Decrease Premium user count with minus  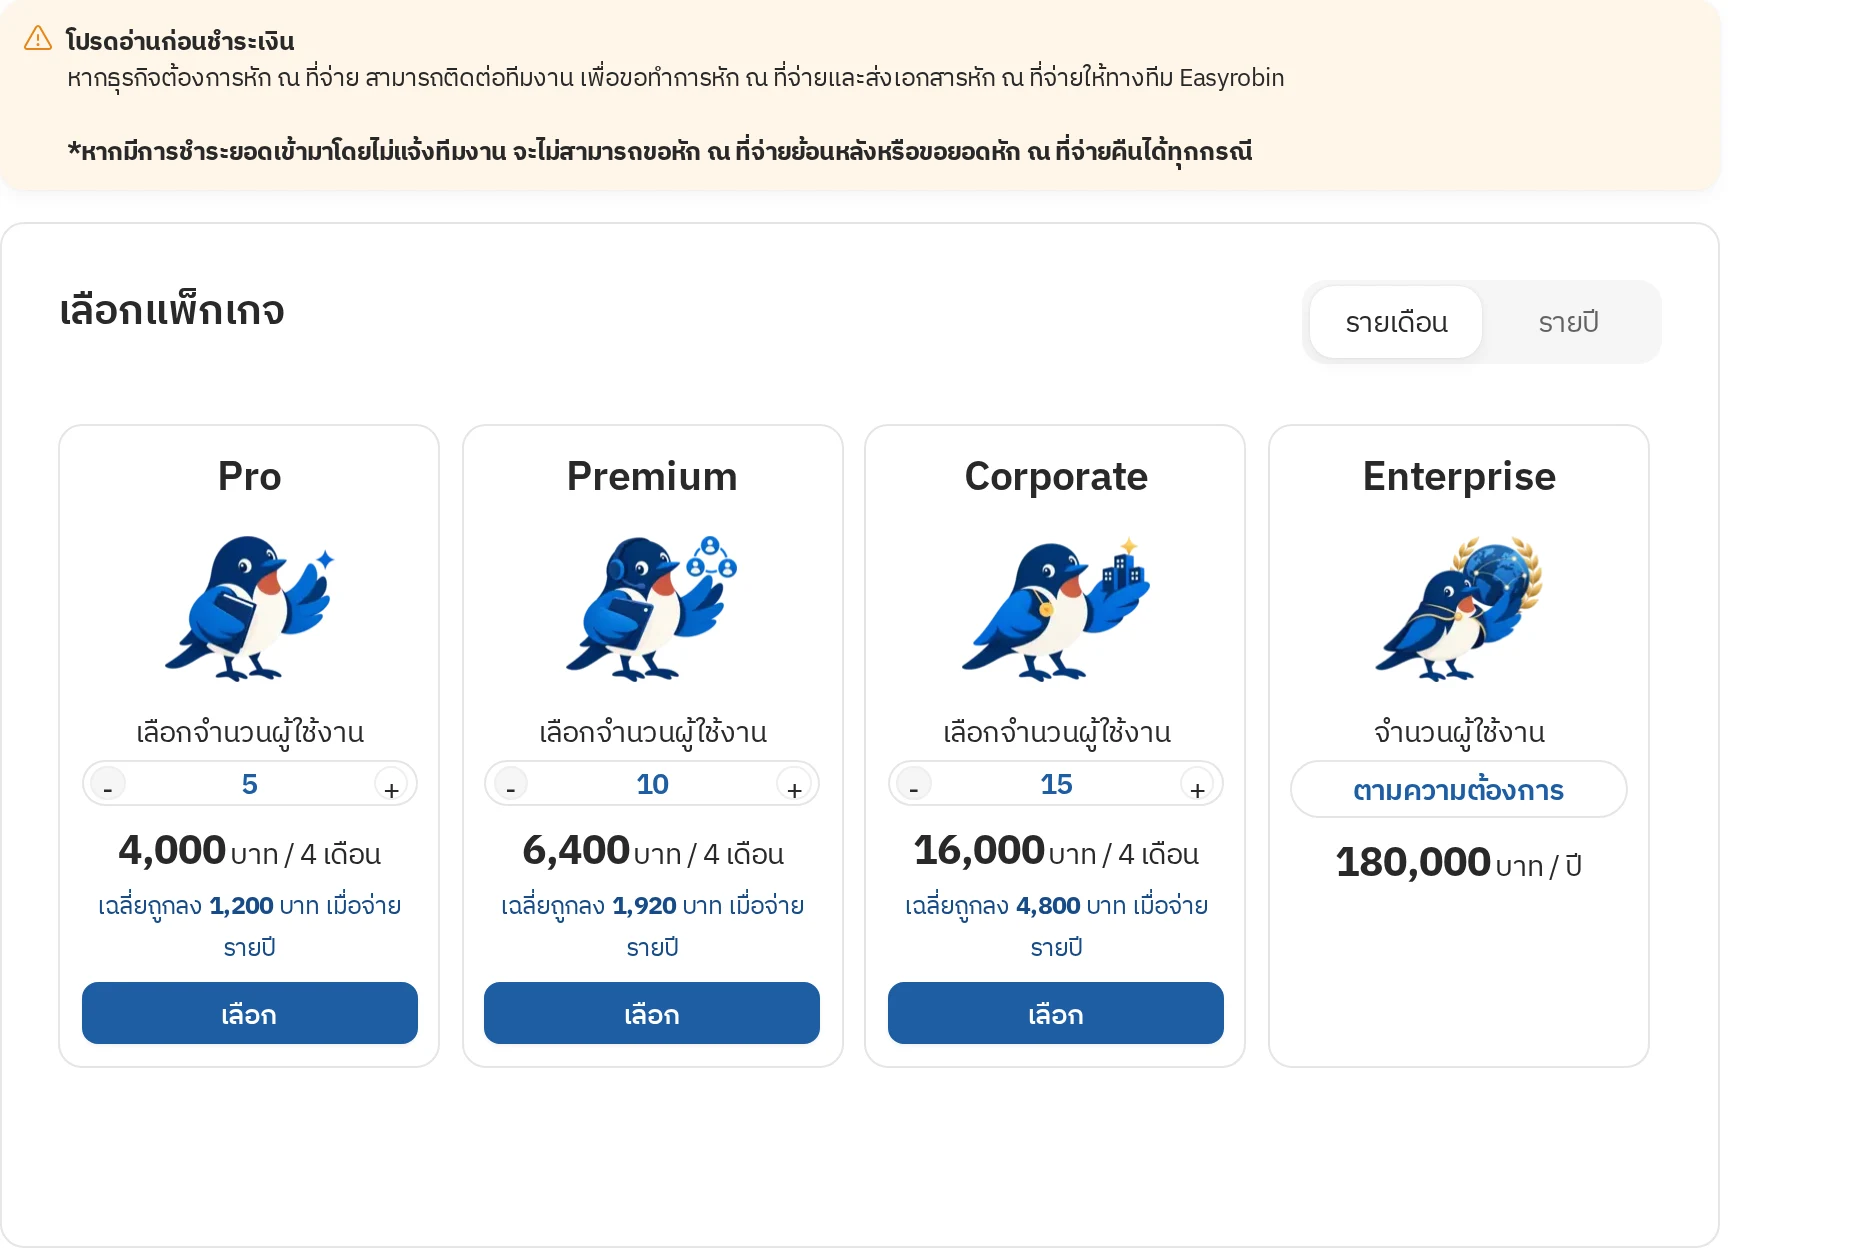511,785
